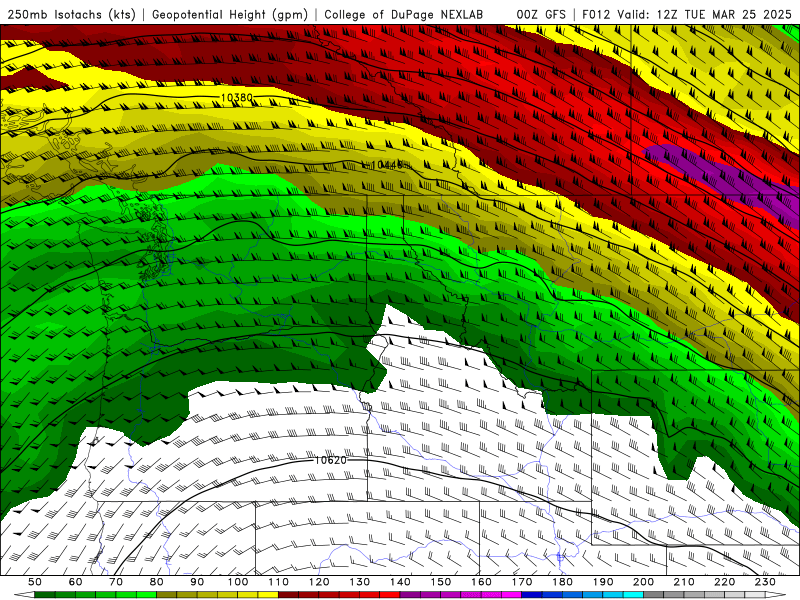
Task: Click the 230 value on the color scale
Action: click(x=765, y=582)
